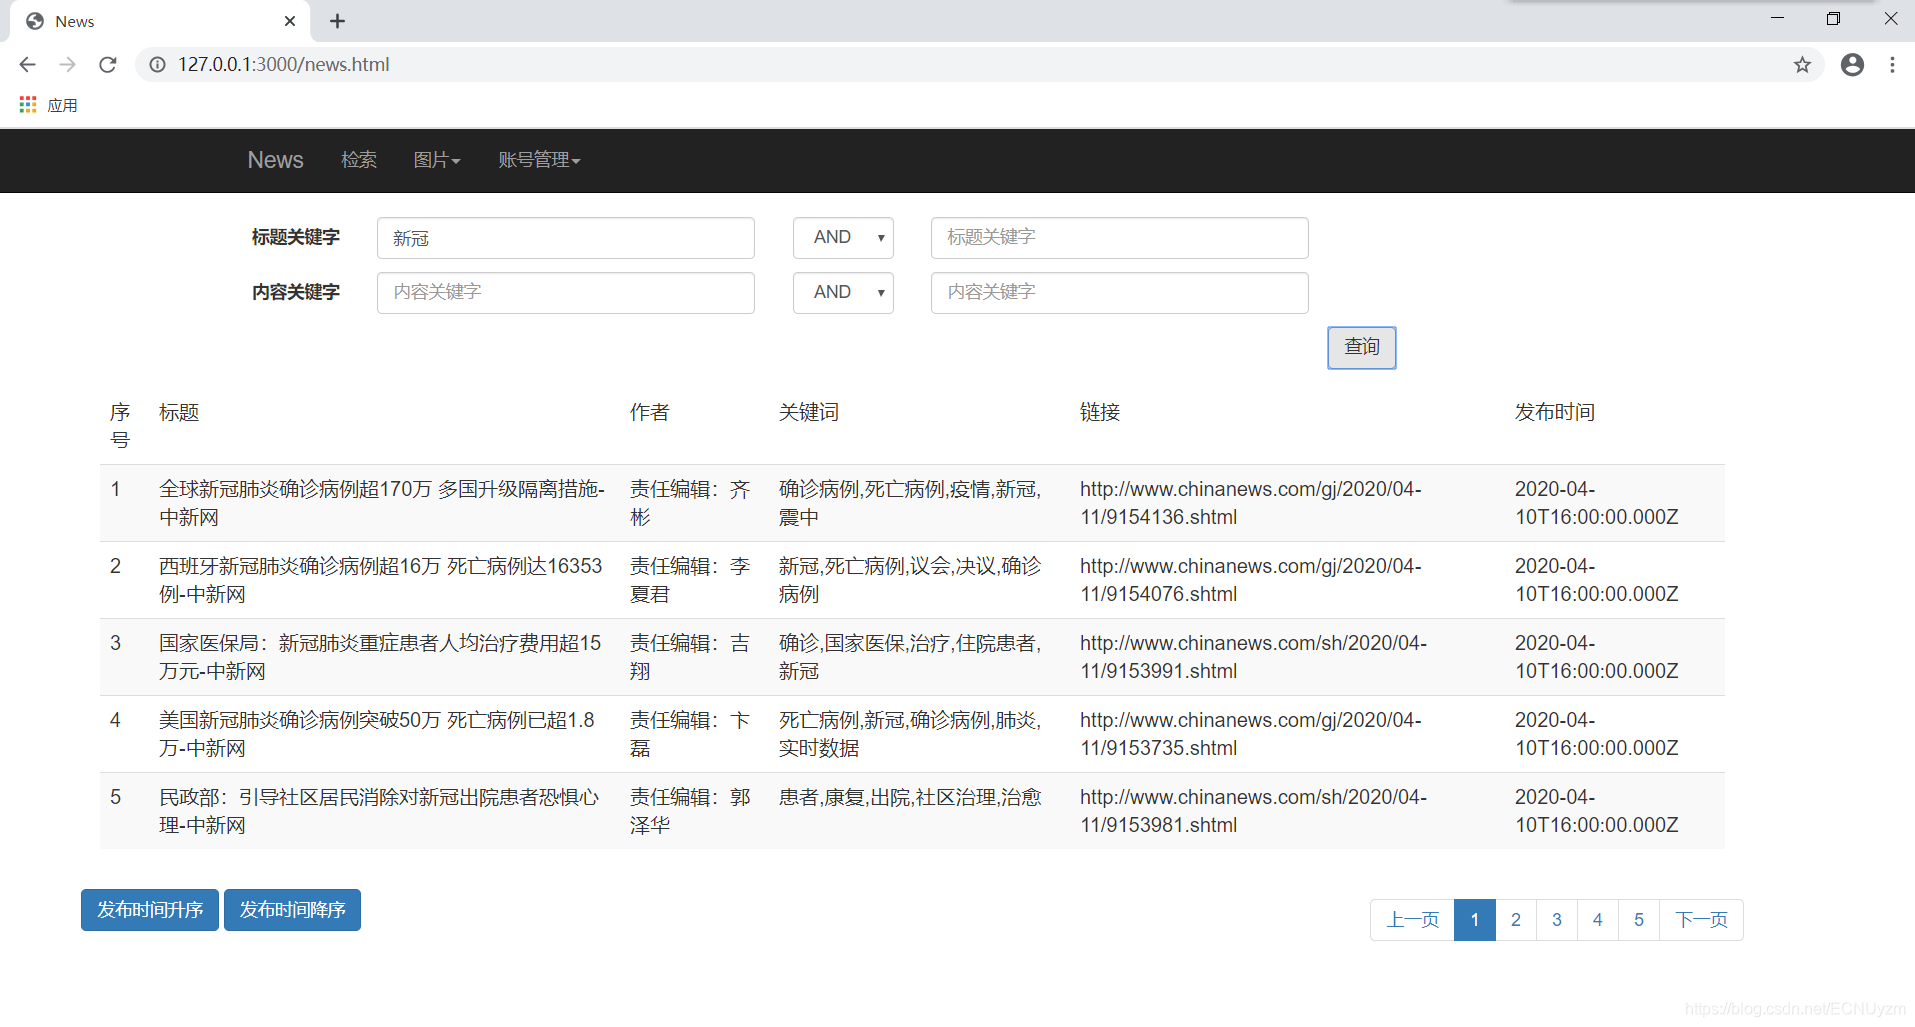Go to 上一页 previous page

[x=1412, y=920]
